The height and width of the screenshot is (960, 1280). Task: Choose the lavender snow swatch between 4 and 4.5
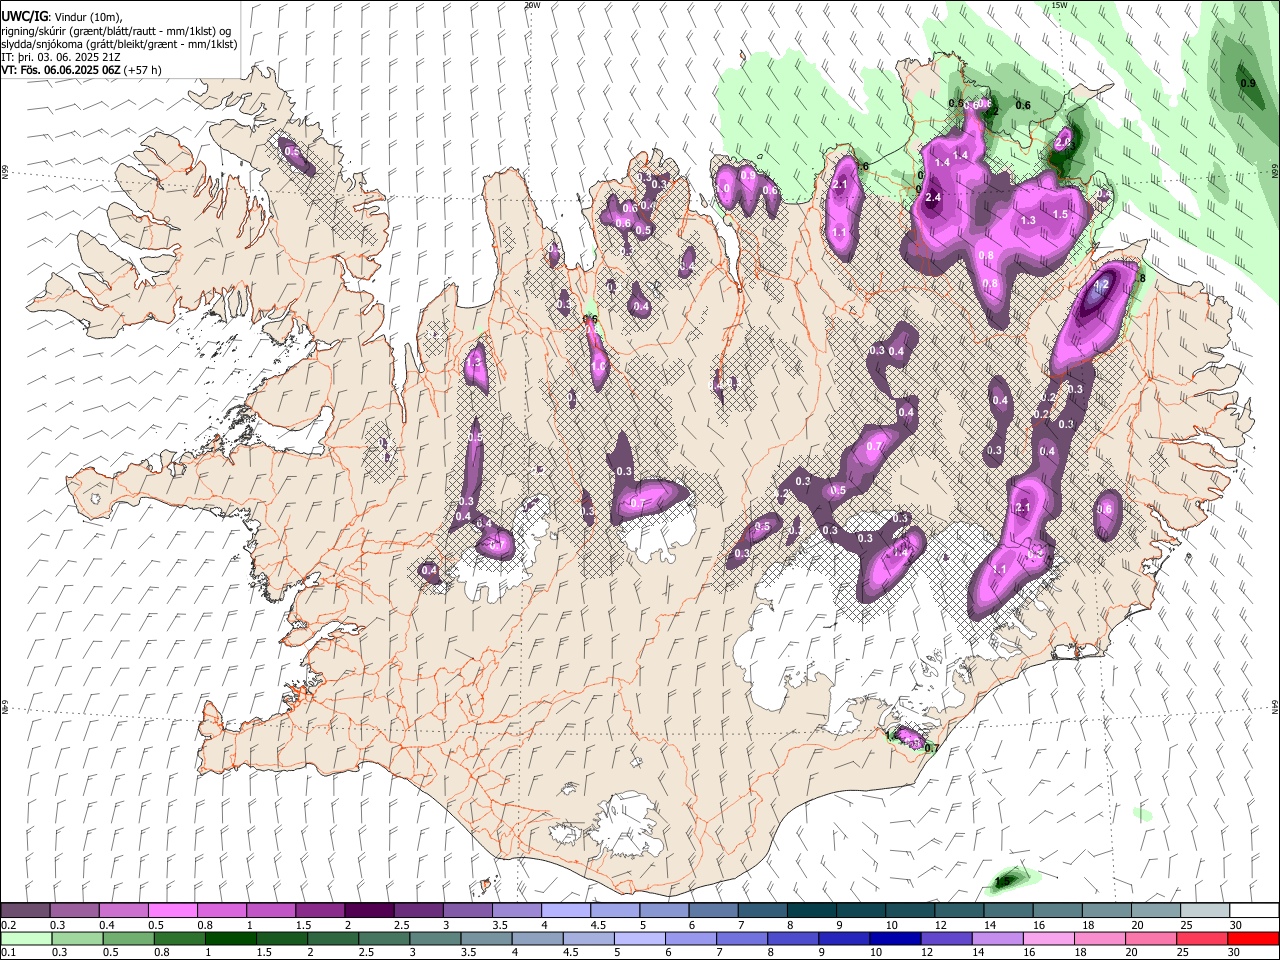(x=566, y=911)
